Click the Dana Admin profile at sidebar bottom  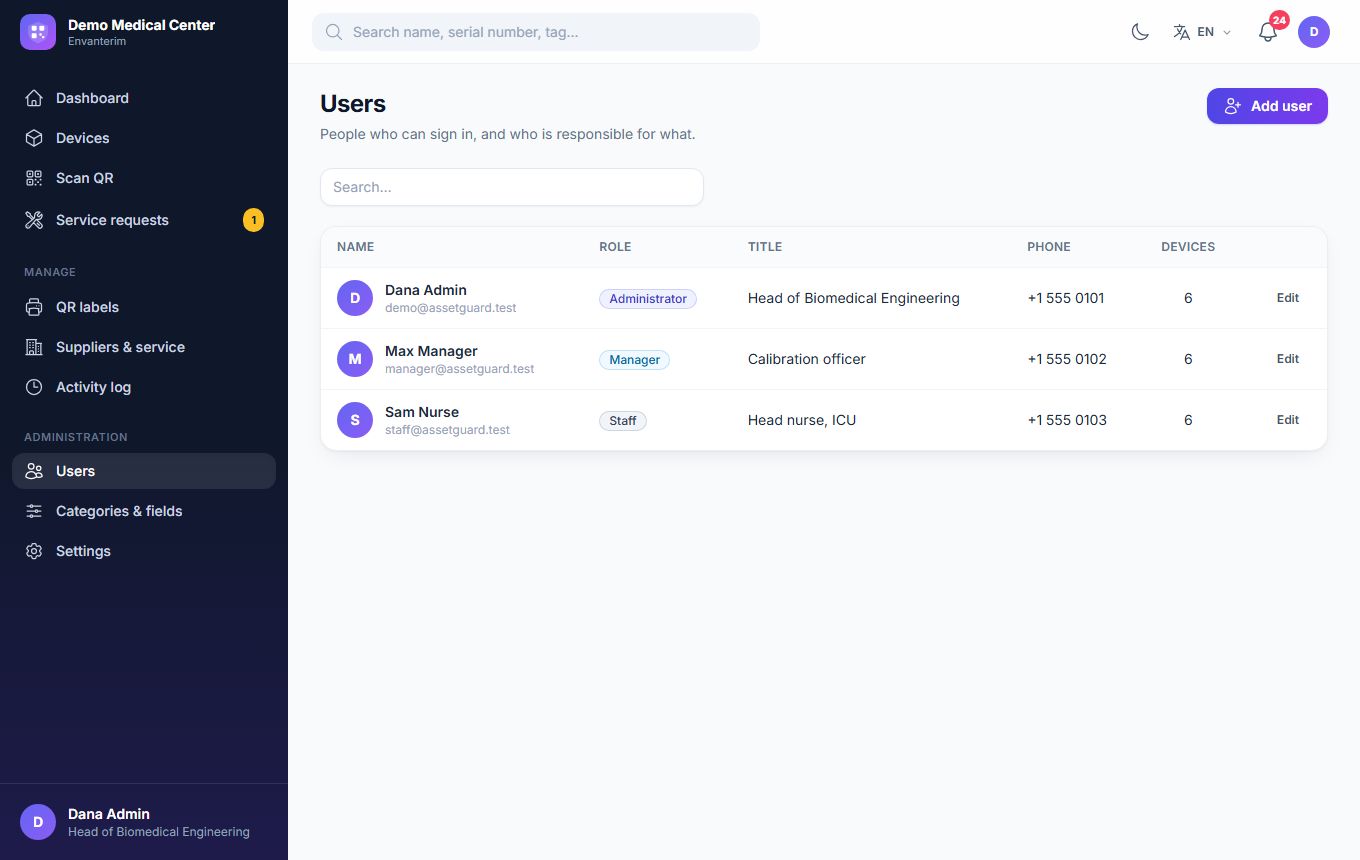click(x=144, y=822)
